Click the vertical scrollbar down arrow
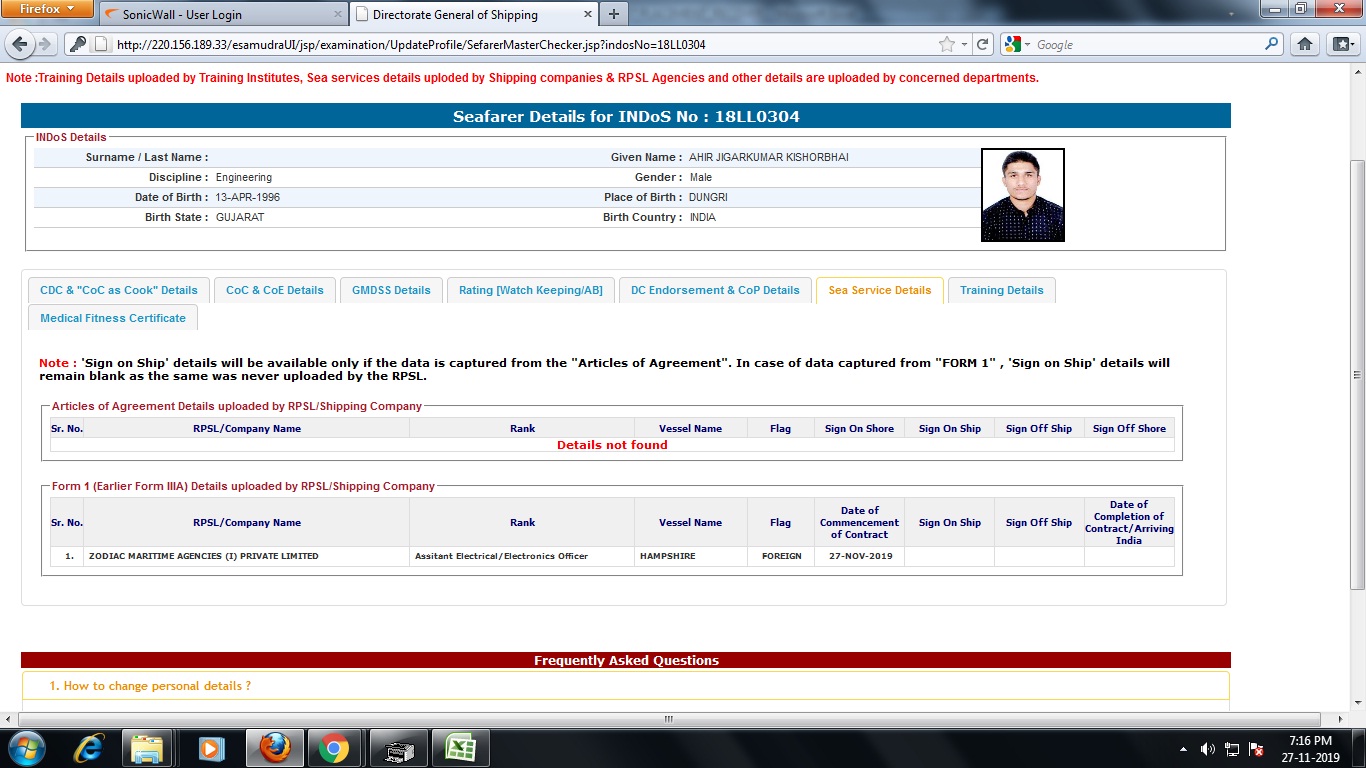The height and width of the screenshot is (768, 1366). pyautogui.click(x=1357, y=704)
